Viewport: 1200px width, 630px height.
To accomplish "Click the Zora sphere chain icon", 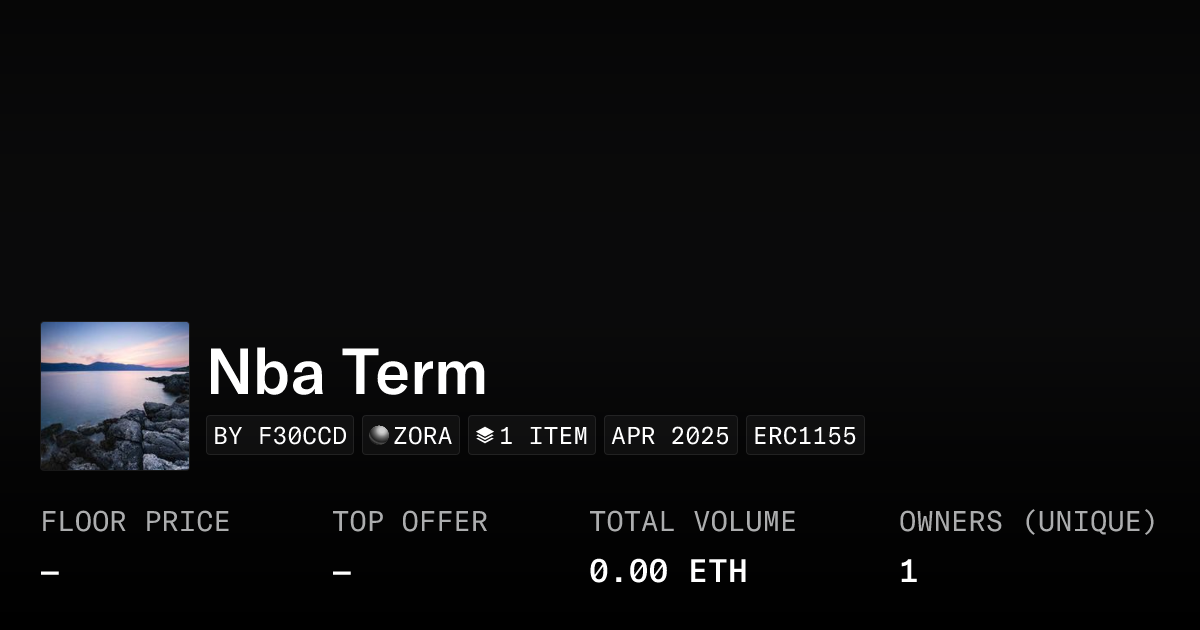I will point(379,435).
